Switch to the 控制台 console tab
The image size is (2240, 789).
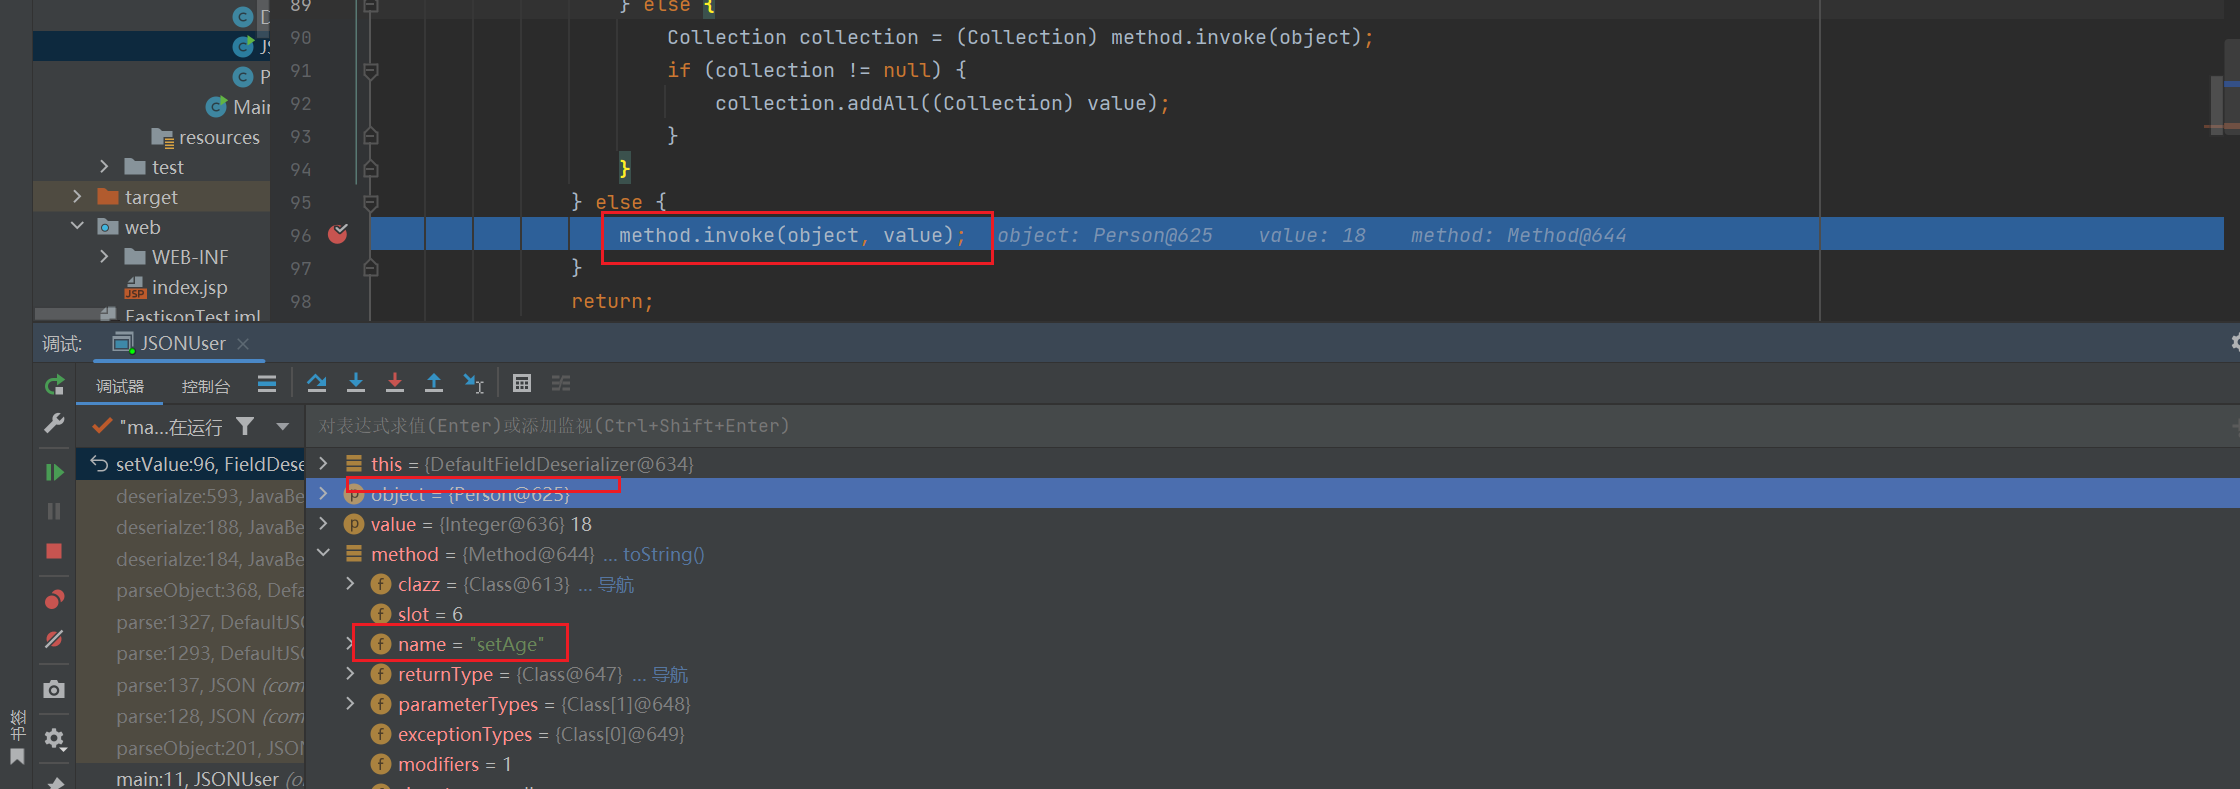point(205,386)
